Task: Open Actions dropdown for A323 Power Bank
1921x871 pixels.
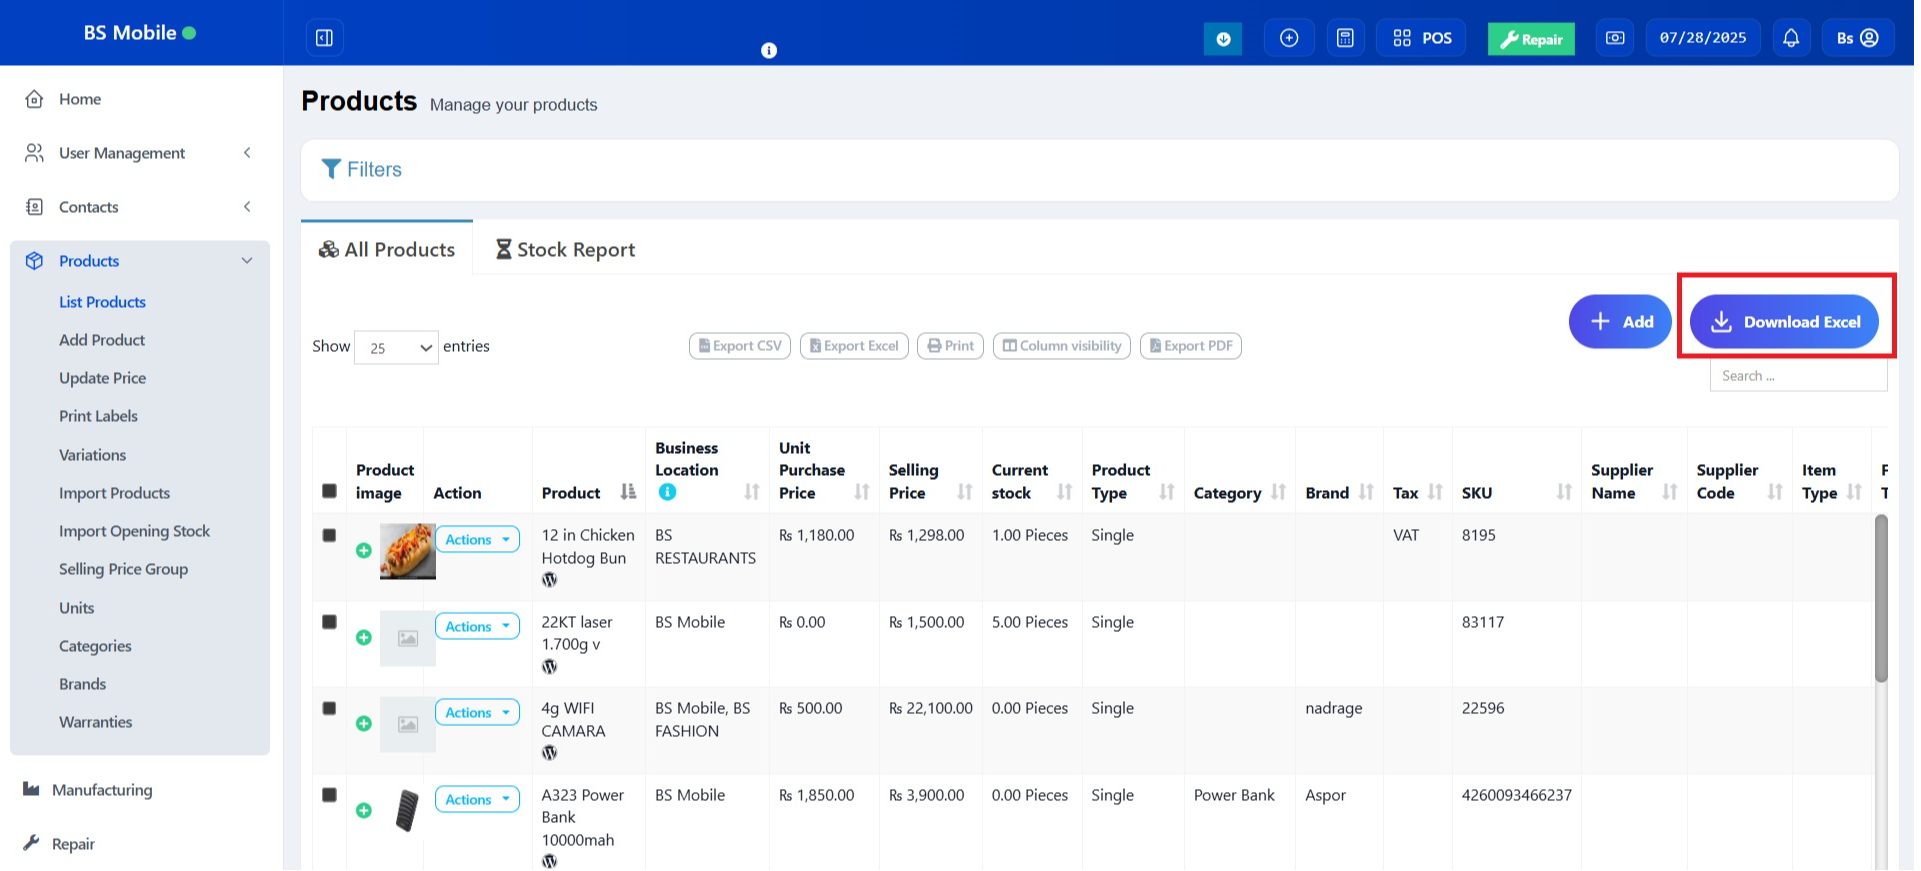Action: coord(477,799)
